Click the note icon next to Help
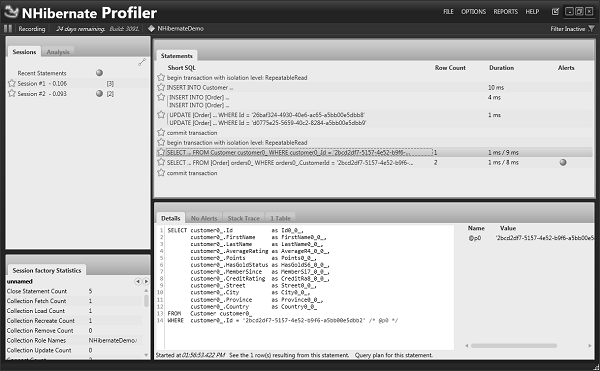 (555, 11)
